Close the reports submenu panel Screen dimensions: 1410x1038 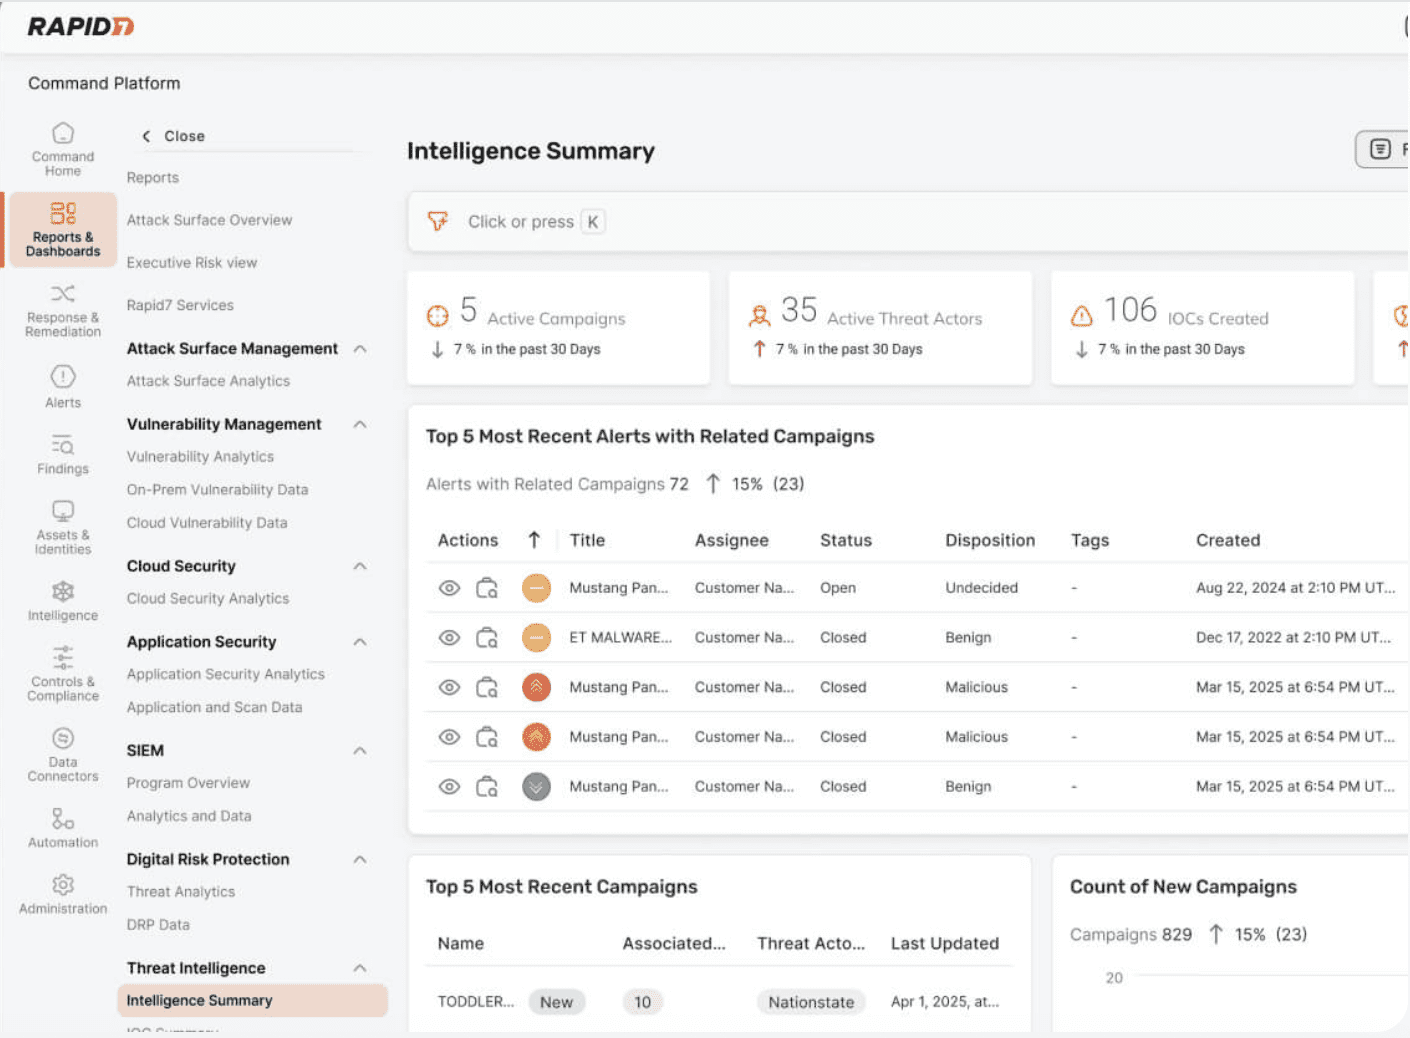point(174,136)
